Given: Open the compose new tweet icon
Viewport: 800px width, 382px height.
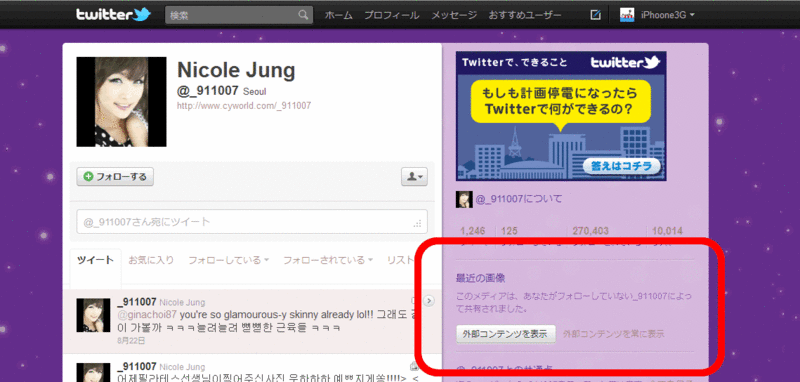Looking at the screenshot, I should click(595, 15).
